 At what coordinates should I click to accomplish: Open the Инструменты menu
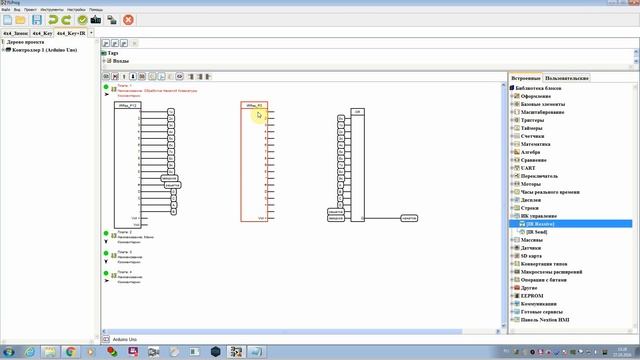[52, 9]
